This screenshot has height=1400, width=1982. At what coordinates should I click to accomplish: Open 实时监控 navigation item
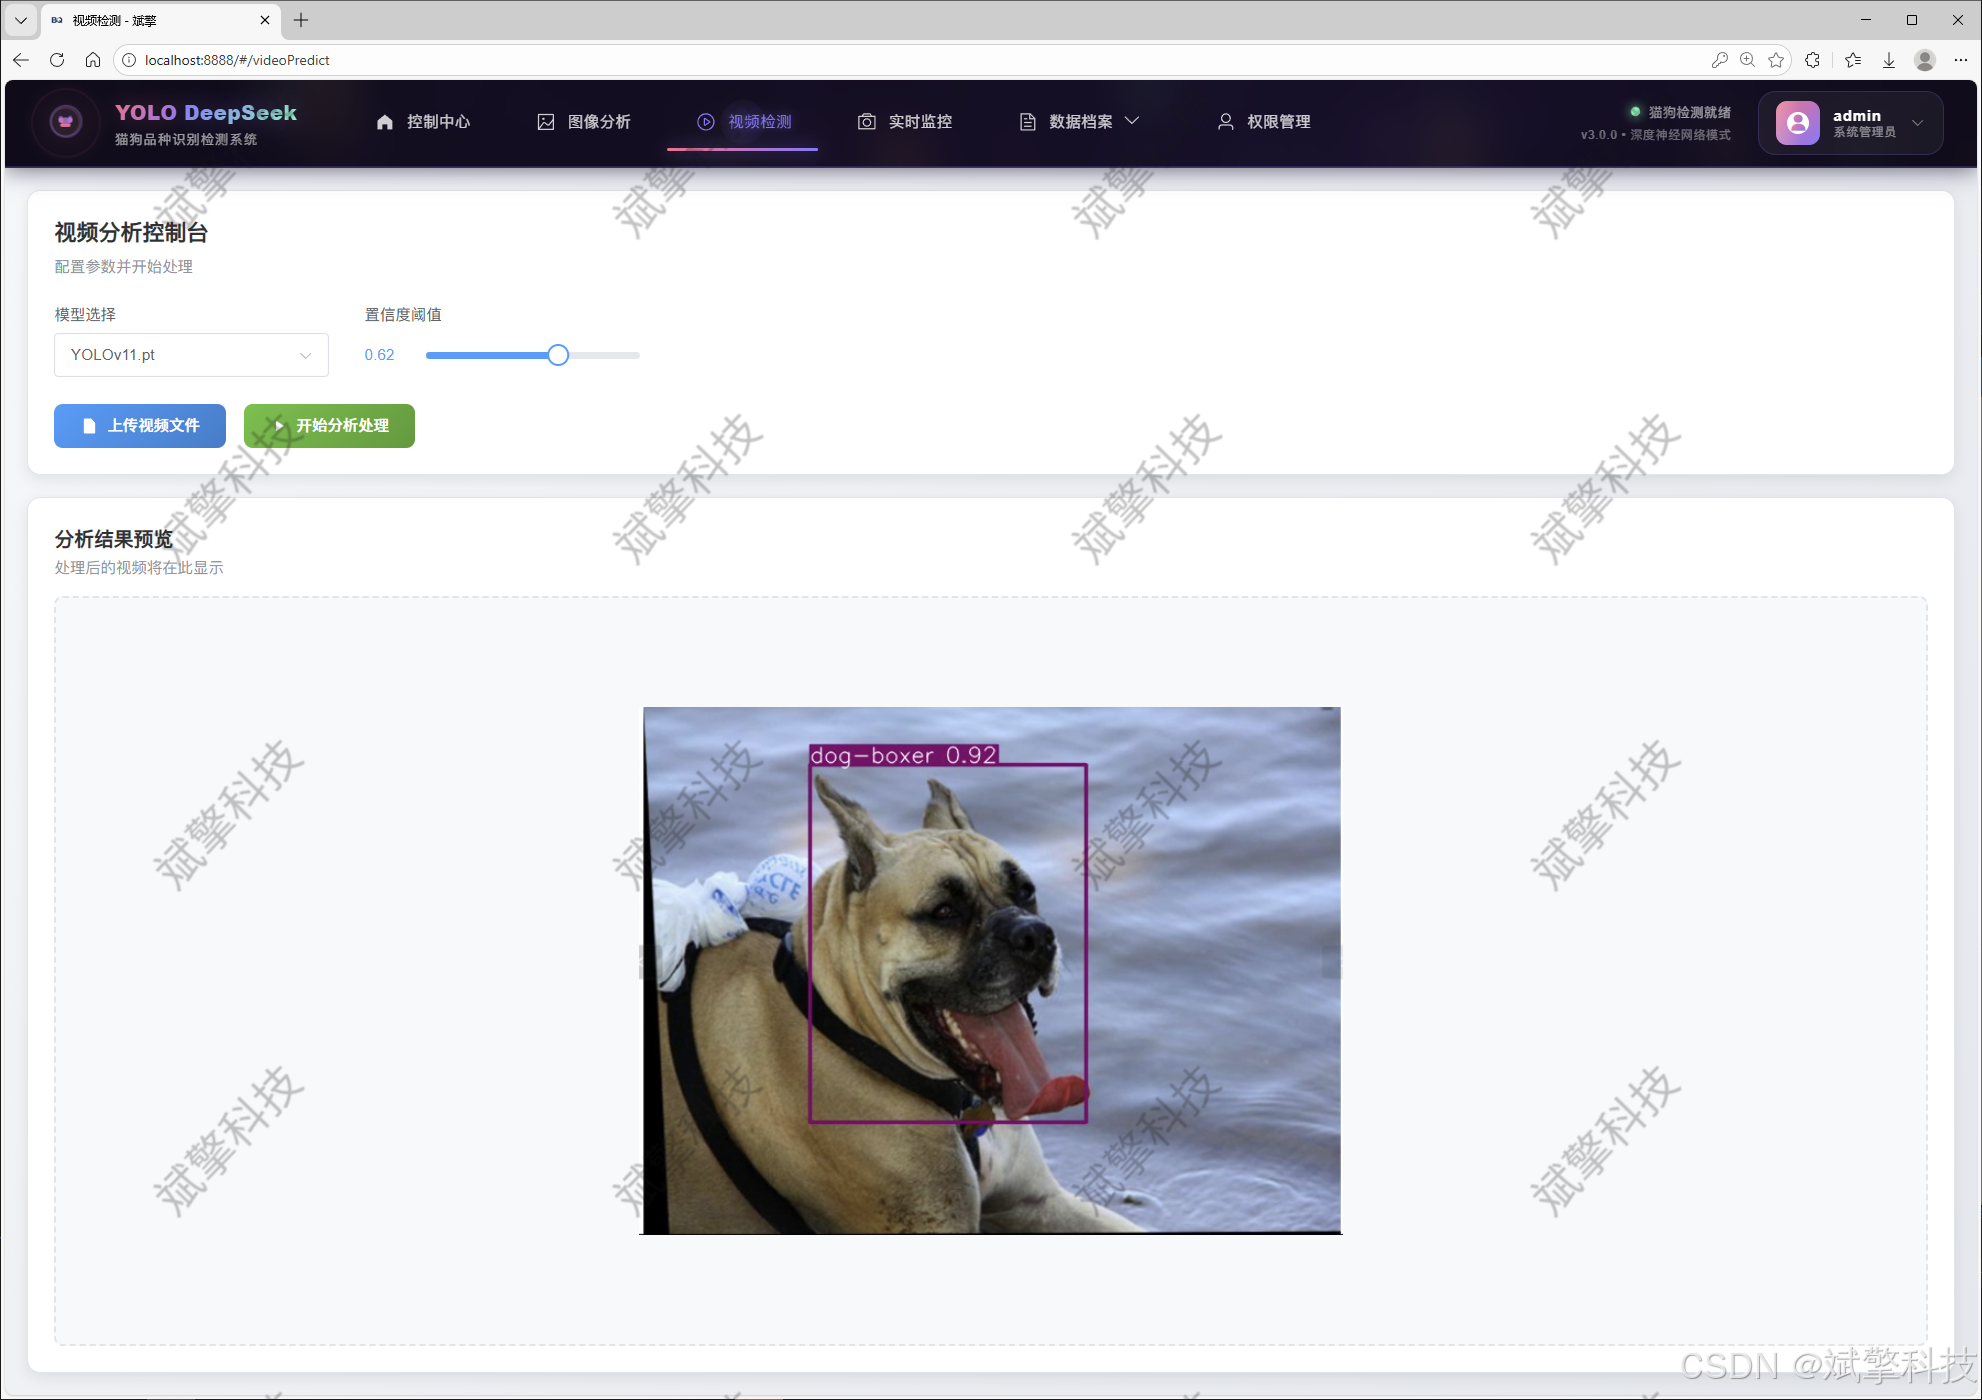point(905,122)
